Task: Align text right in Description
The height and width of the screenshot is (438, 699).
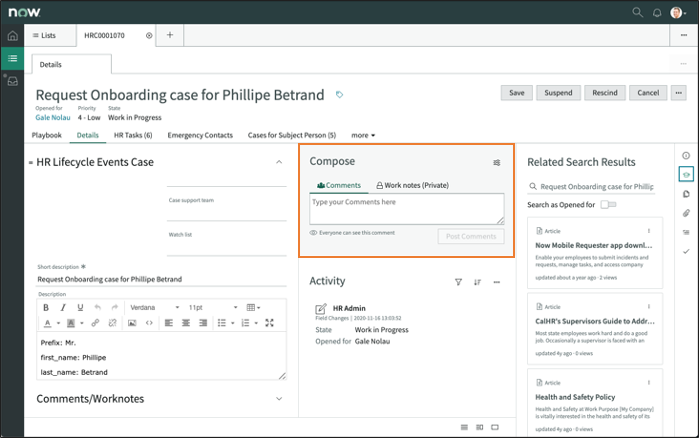Action: point(203,323)
